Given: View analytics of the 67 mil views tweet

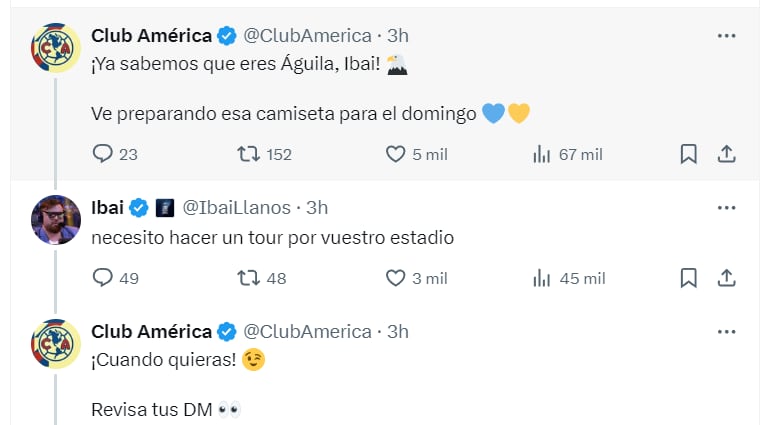Looking at the screenshot, I should [543, 154].
